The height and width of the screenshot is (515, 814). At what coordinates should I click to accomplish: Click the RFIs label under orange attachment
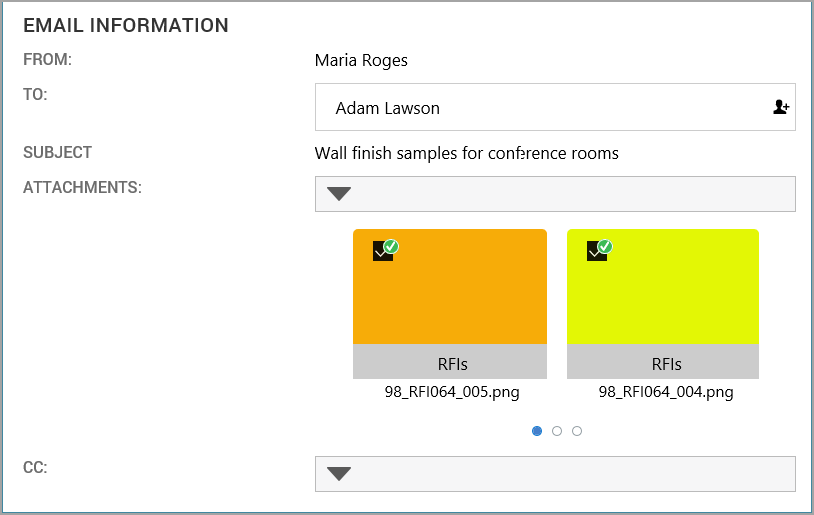(x=452, y=363)
